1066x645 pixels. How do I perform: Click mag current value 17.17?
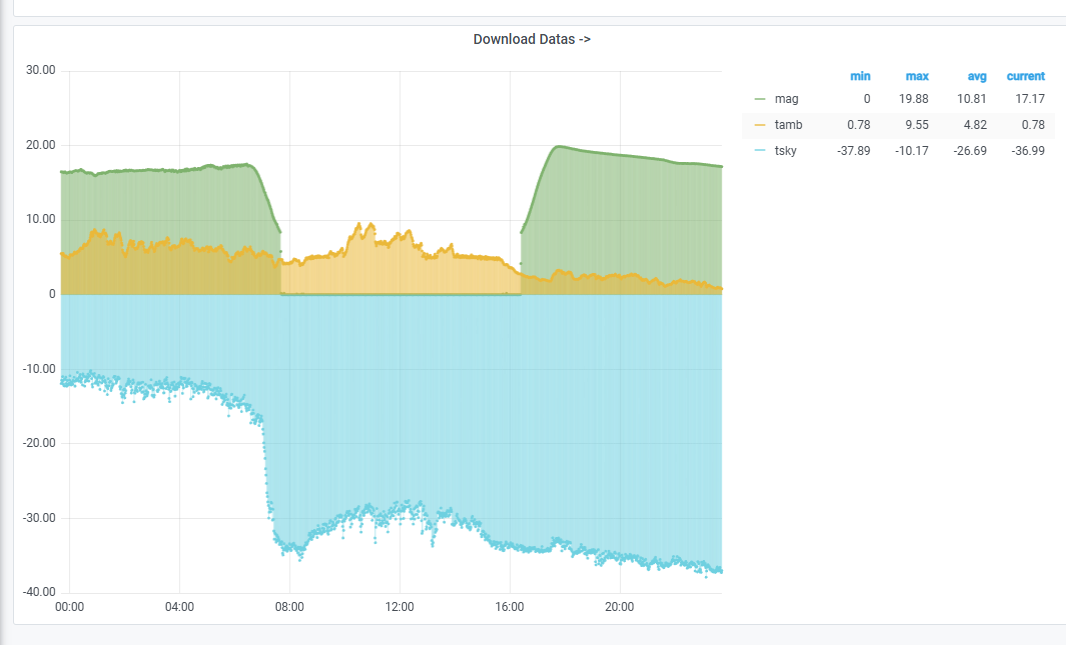point(1030,99)
